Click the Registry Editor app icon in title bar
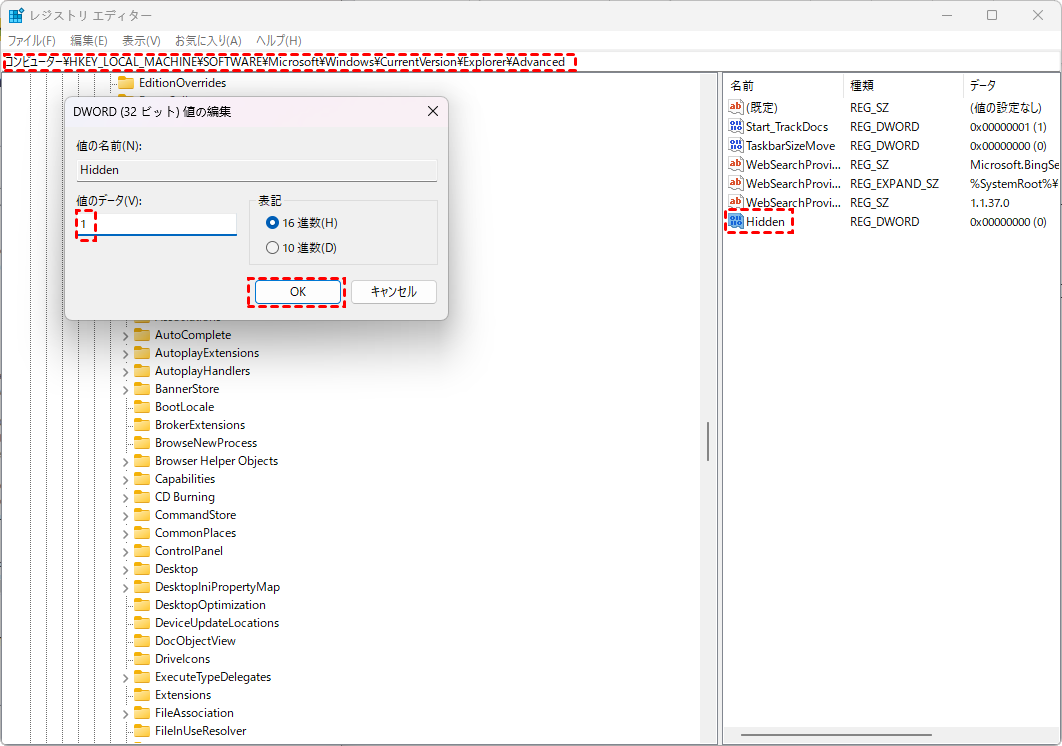The height and width of the screenshot is (746, 1062). coord(17,16)
